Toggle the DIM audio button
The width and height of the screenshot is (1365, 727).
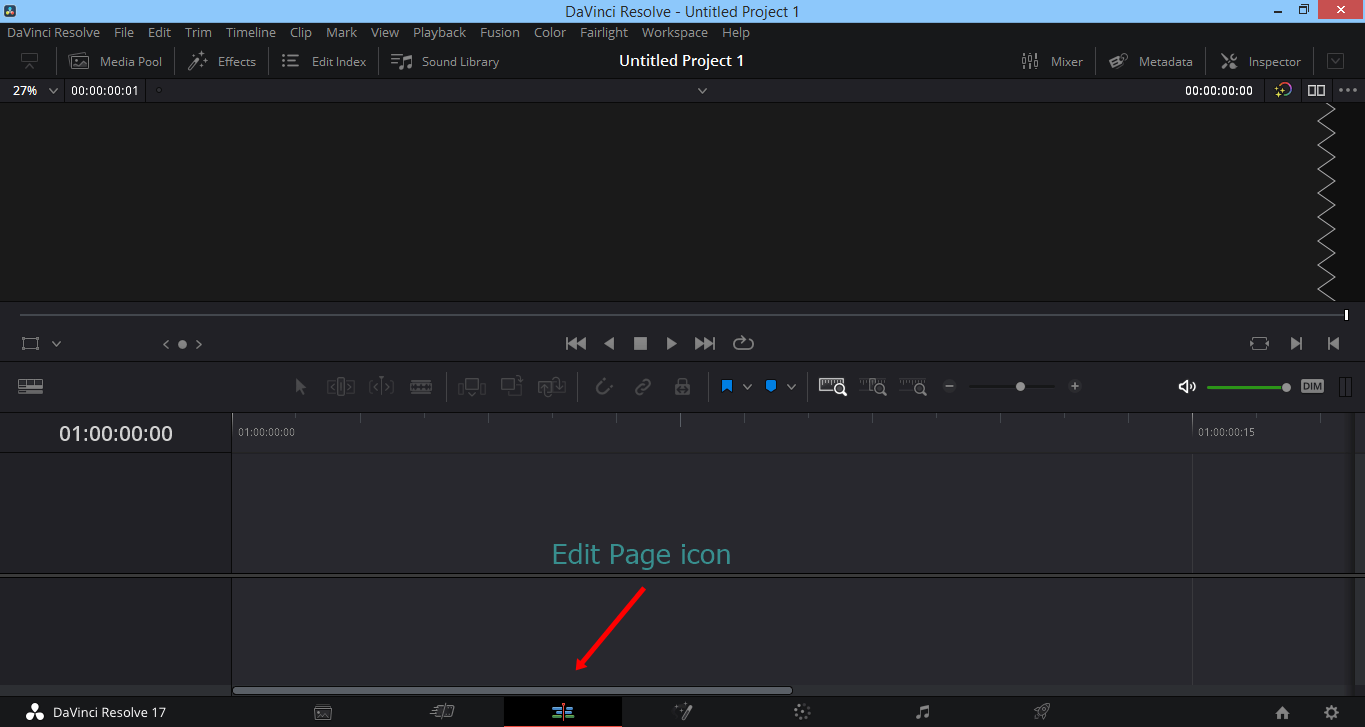coord(1312,386)
